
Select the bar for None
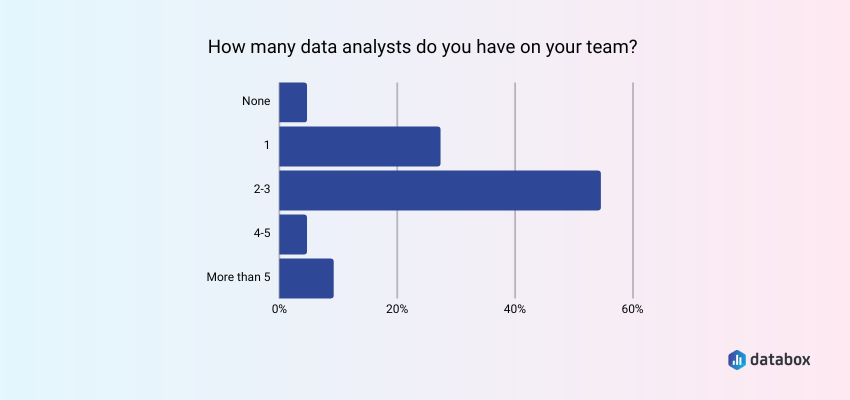[293, 102]
